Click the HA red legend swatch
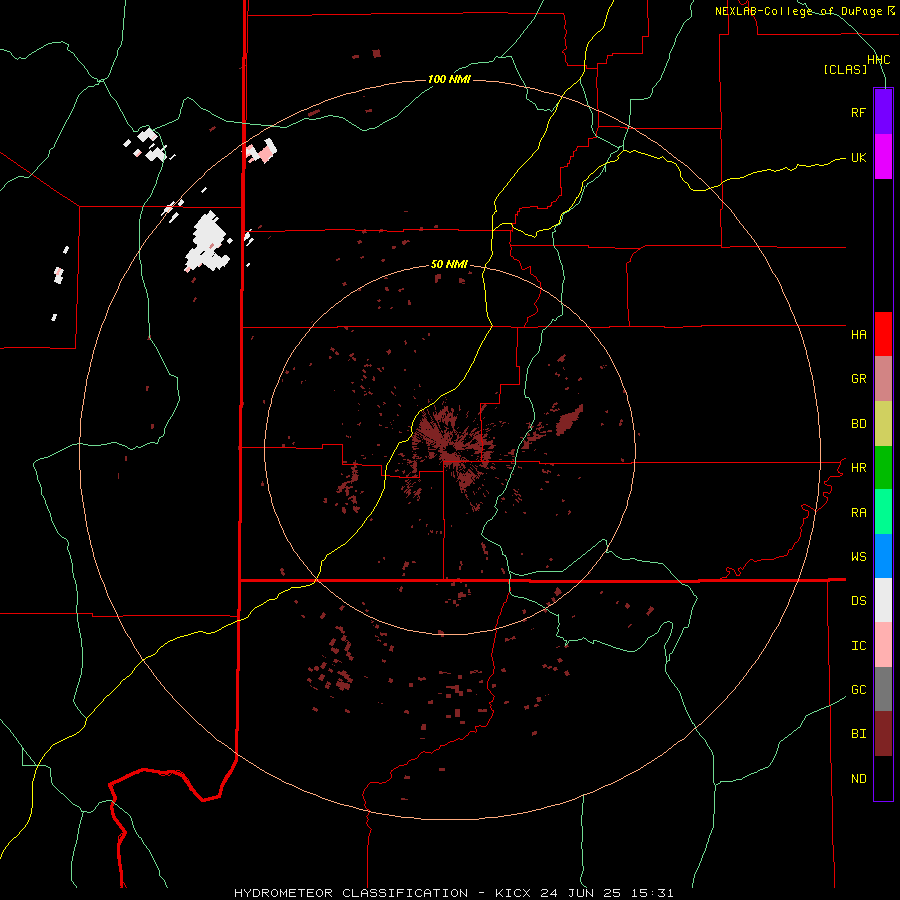Screen dimensions: 900x900 pyautogui.click(x=883, y=334)
